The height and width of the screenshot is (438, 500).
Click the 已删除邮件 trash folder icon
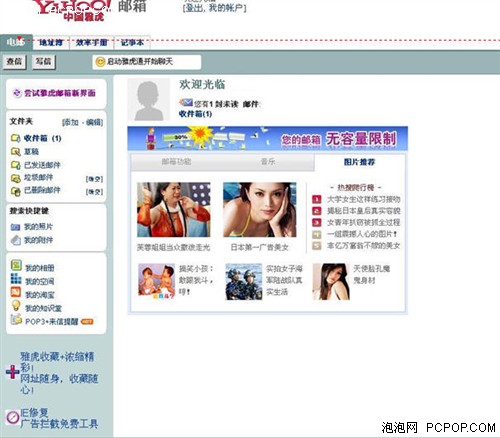16,191
